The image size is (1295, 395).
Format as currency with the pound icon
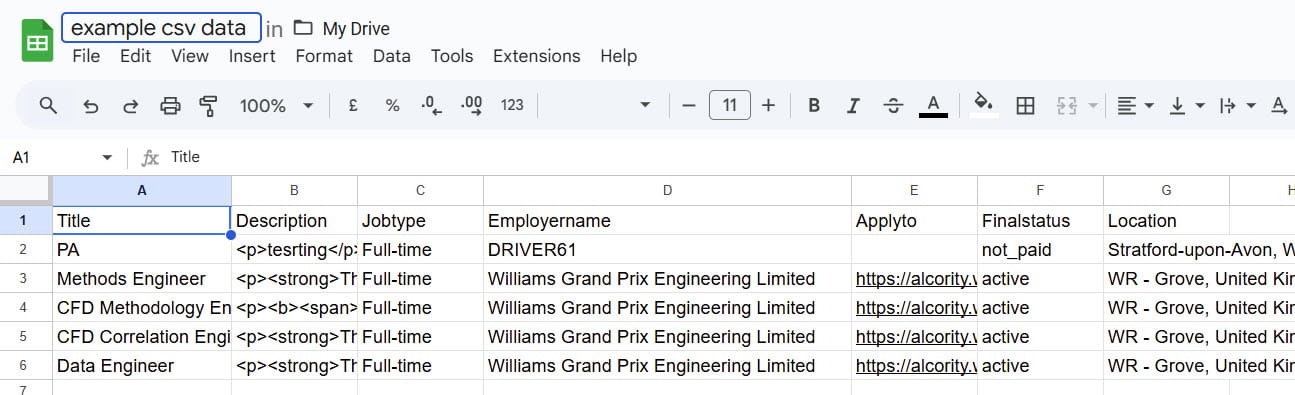pyautogui.click(x=353, y=105)
